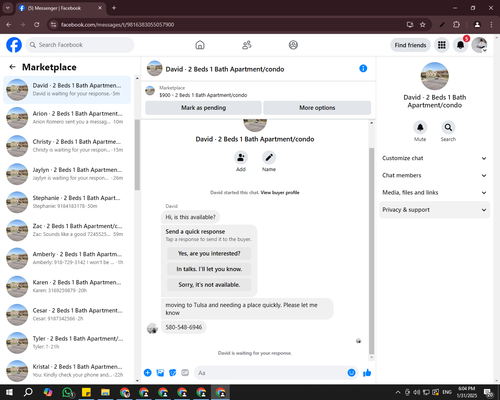Open the notifications bell with badge
The height and width of the screenshot is (400, 500).
point(461,45)
